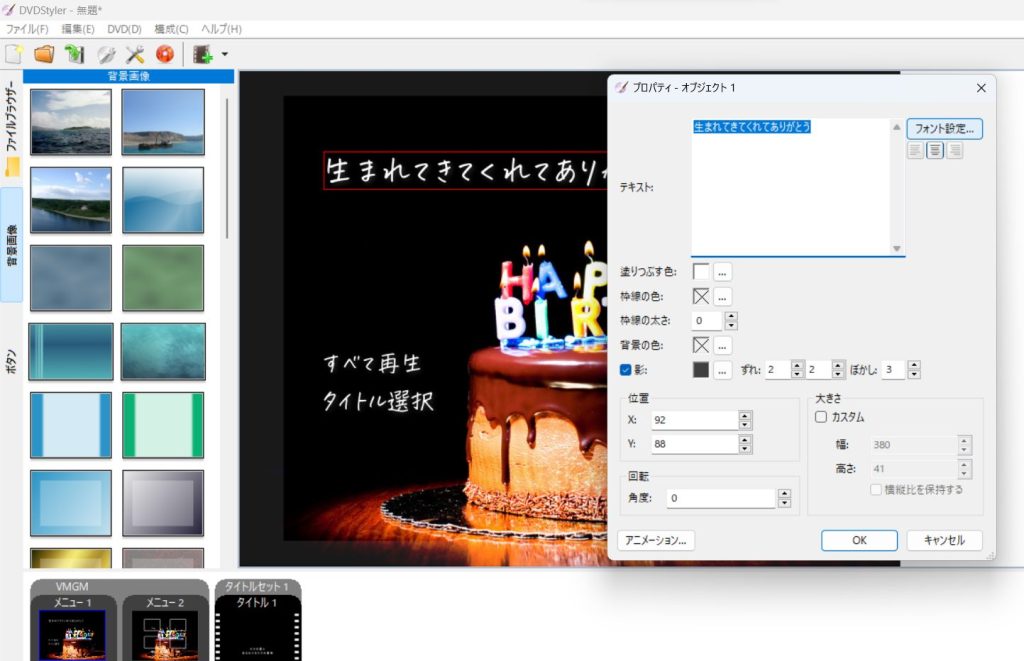This screenshot has height=661, width=1024.
Task: Disable the 影 shadow checkbox
Action: [x=626, y=370]
